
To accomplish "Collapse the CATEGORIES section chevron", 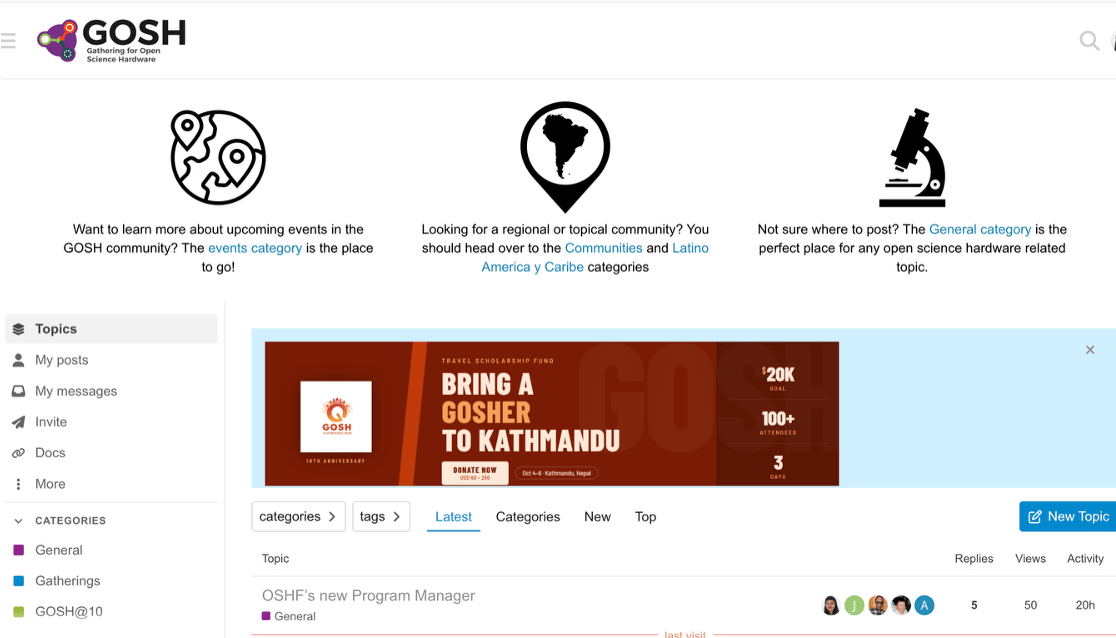I will tap(19, 521).
